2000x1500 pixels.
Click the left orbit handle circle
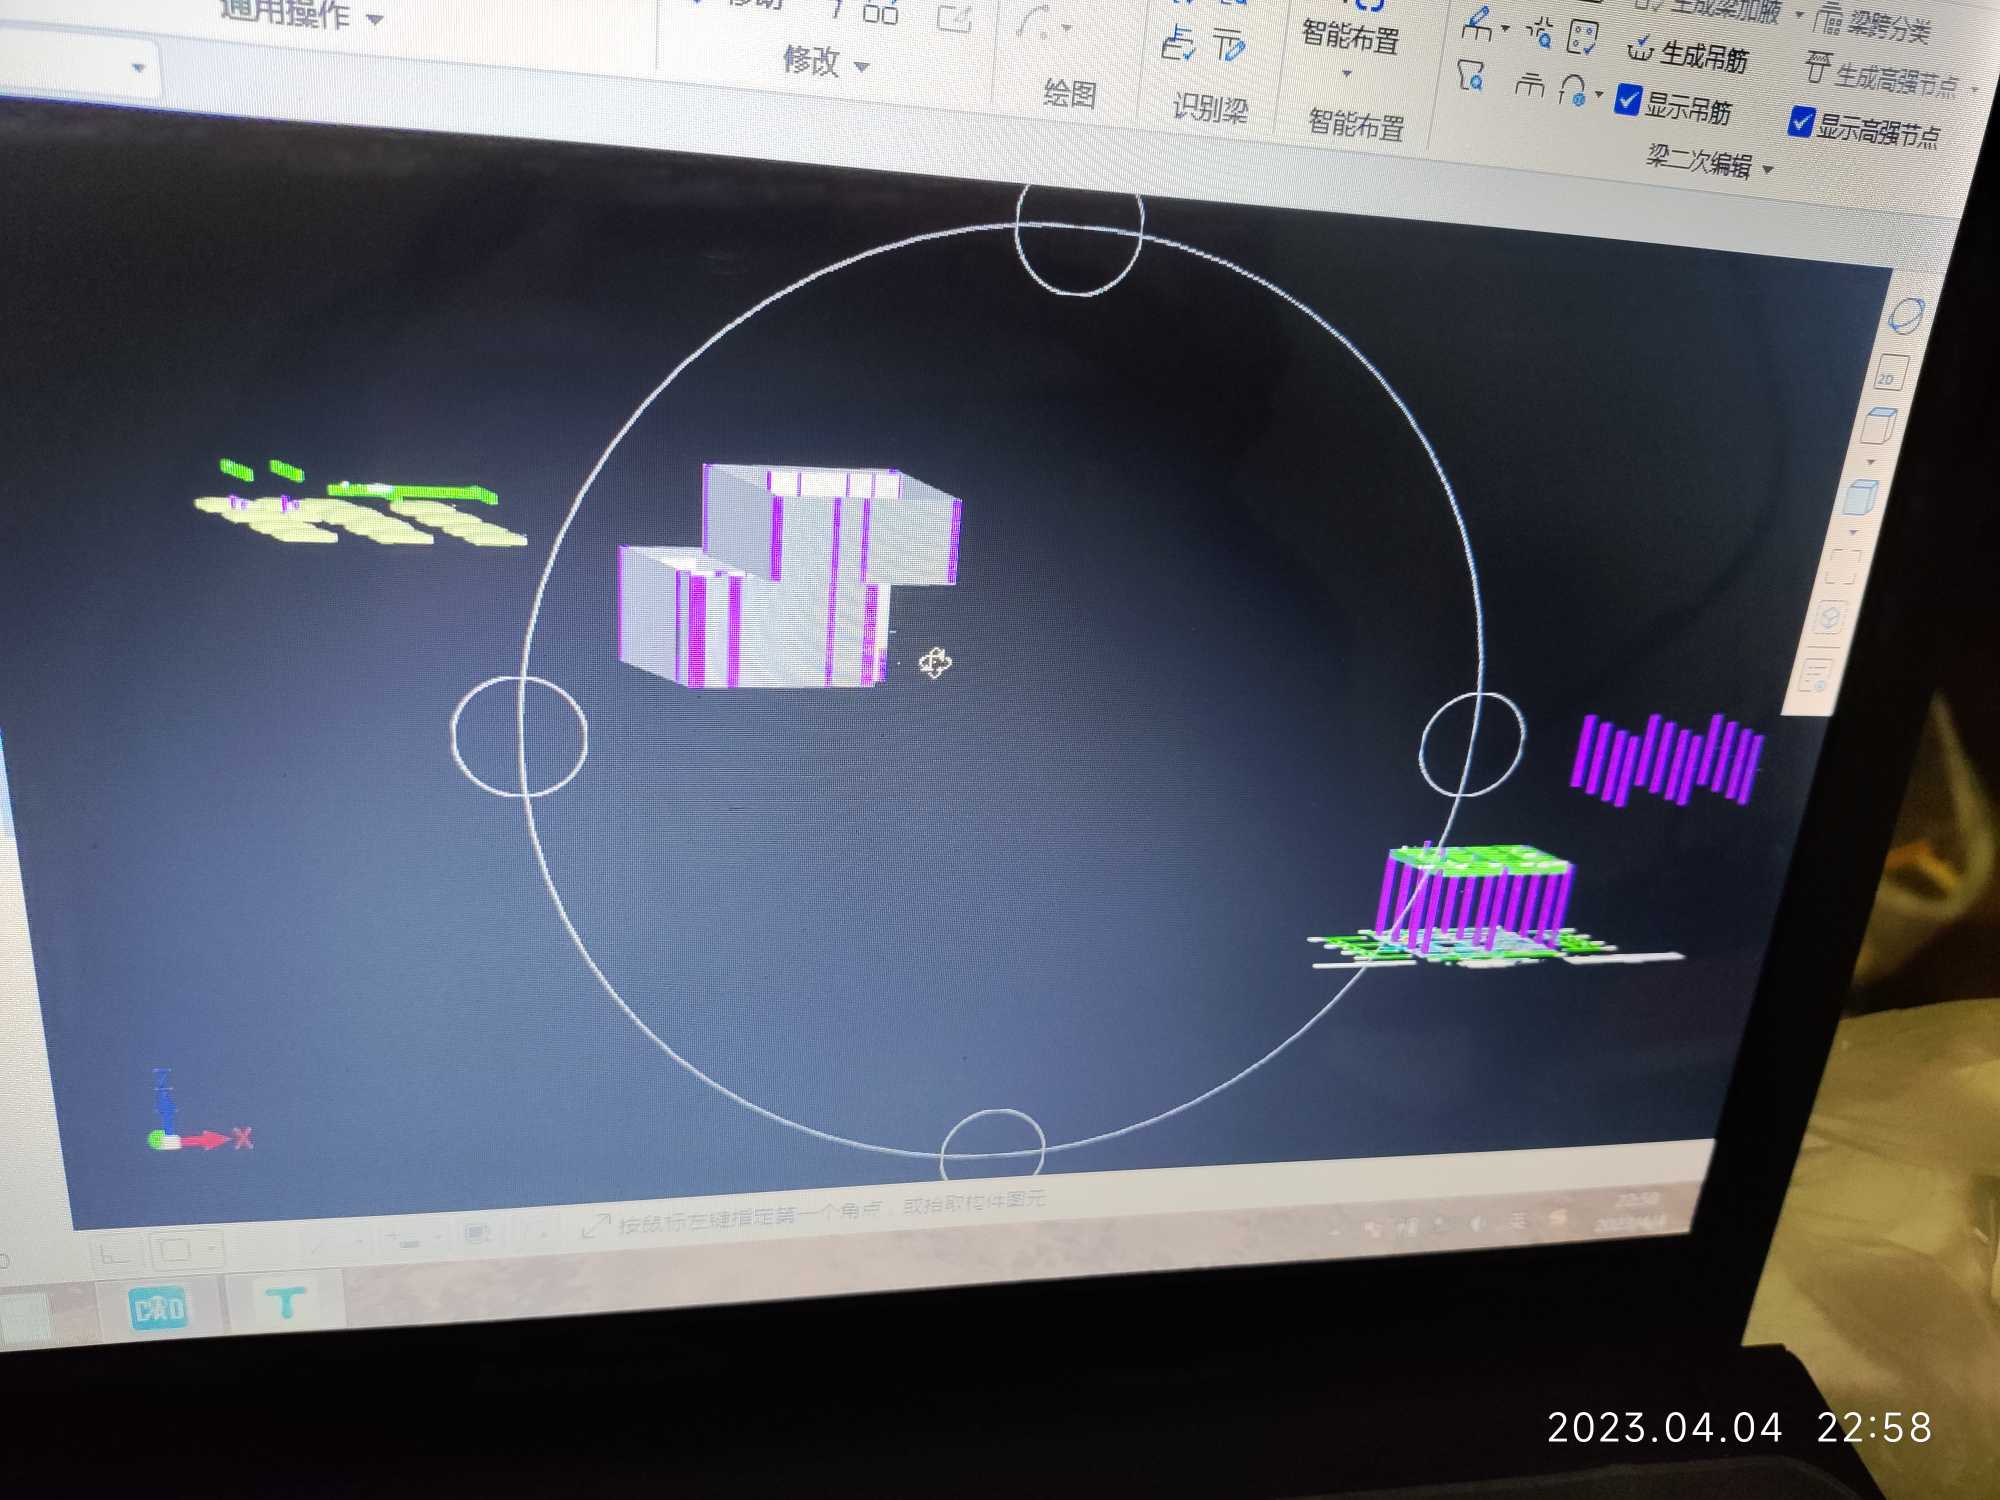(x=519, y=736)
